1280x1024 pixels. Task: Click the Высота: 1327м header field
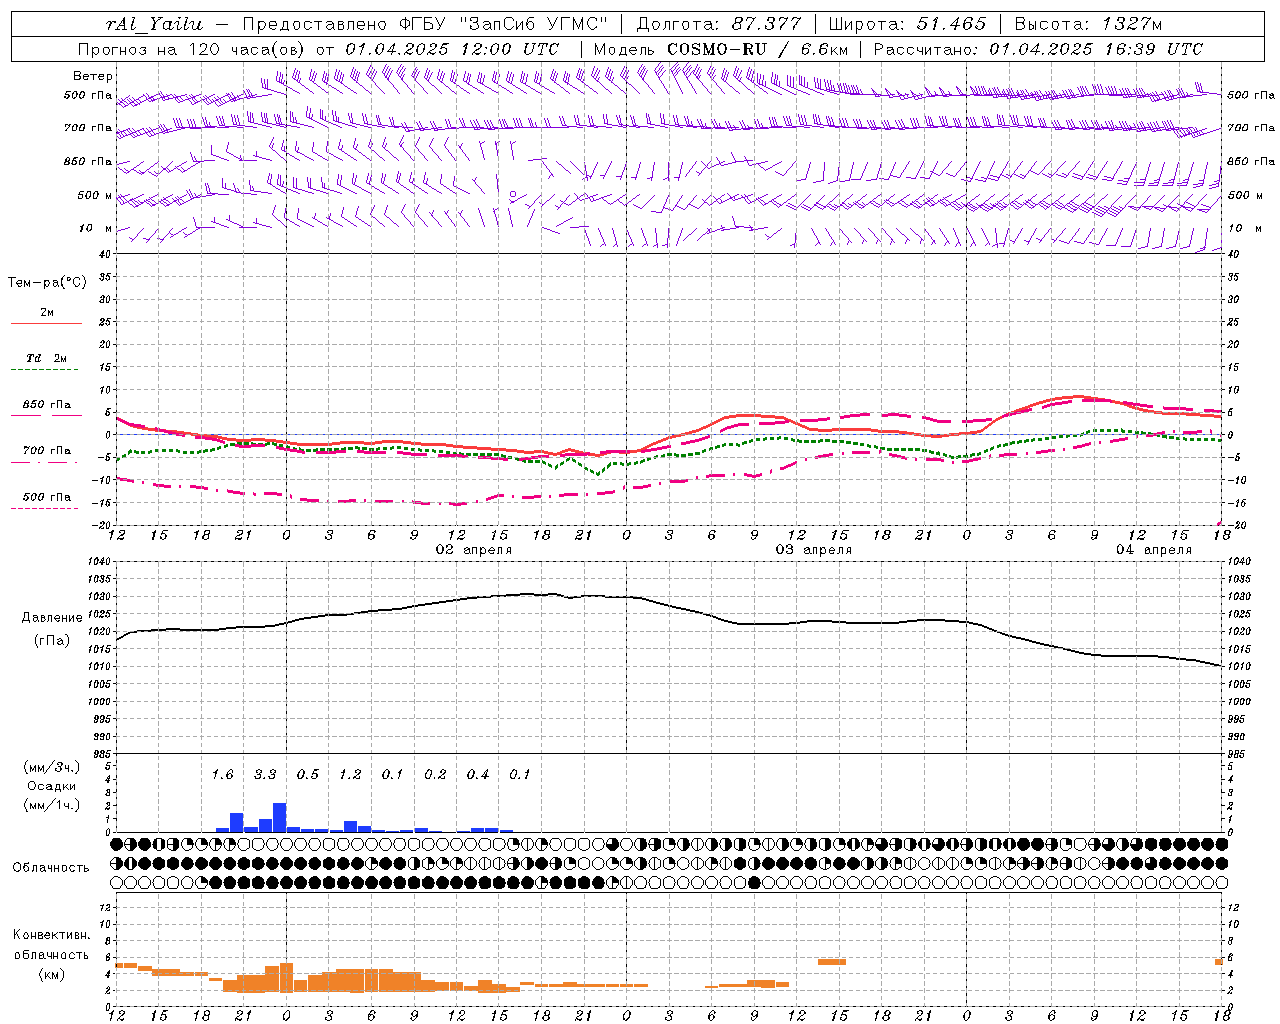click(x=1088, y=24)
